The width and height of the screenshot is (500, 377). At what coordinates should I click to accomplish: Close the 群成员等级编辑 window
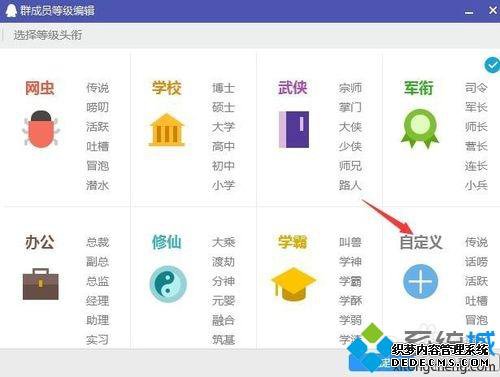coord(493,11)
